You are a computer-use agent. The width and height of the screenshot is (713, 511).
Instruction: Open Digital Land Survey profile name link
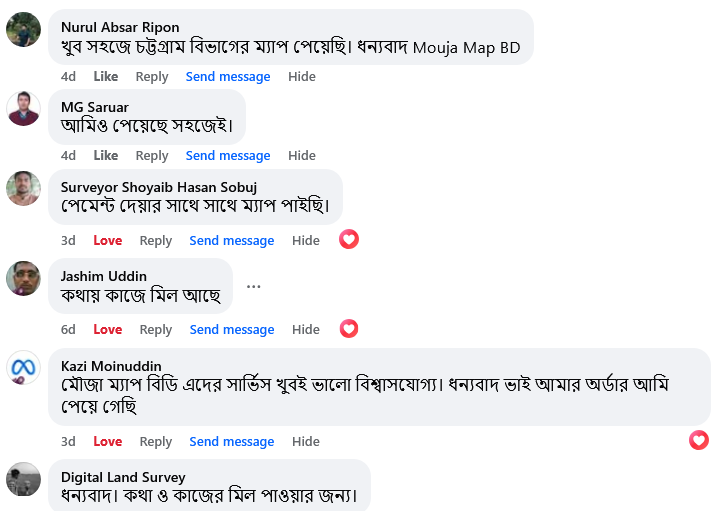coord(123,477)
